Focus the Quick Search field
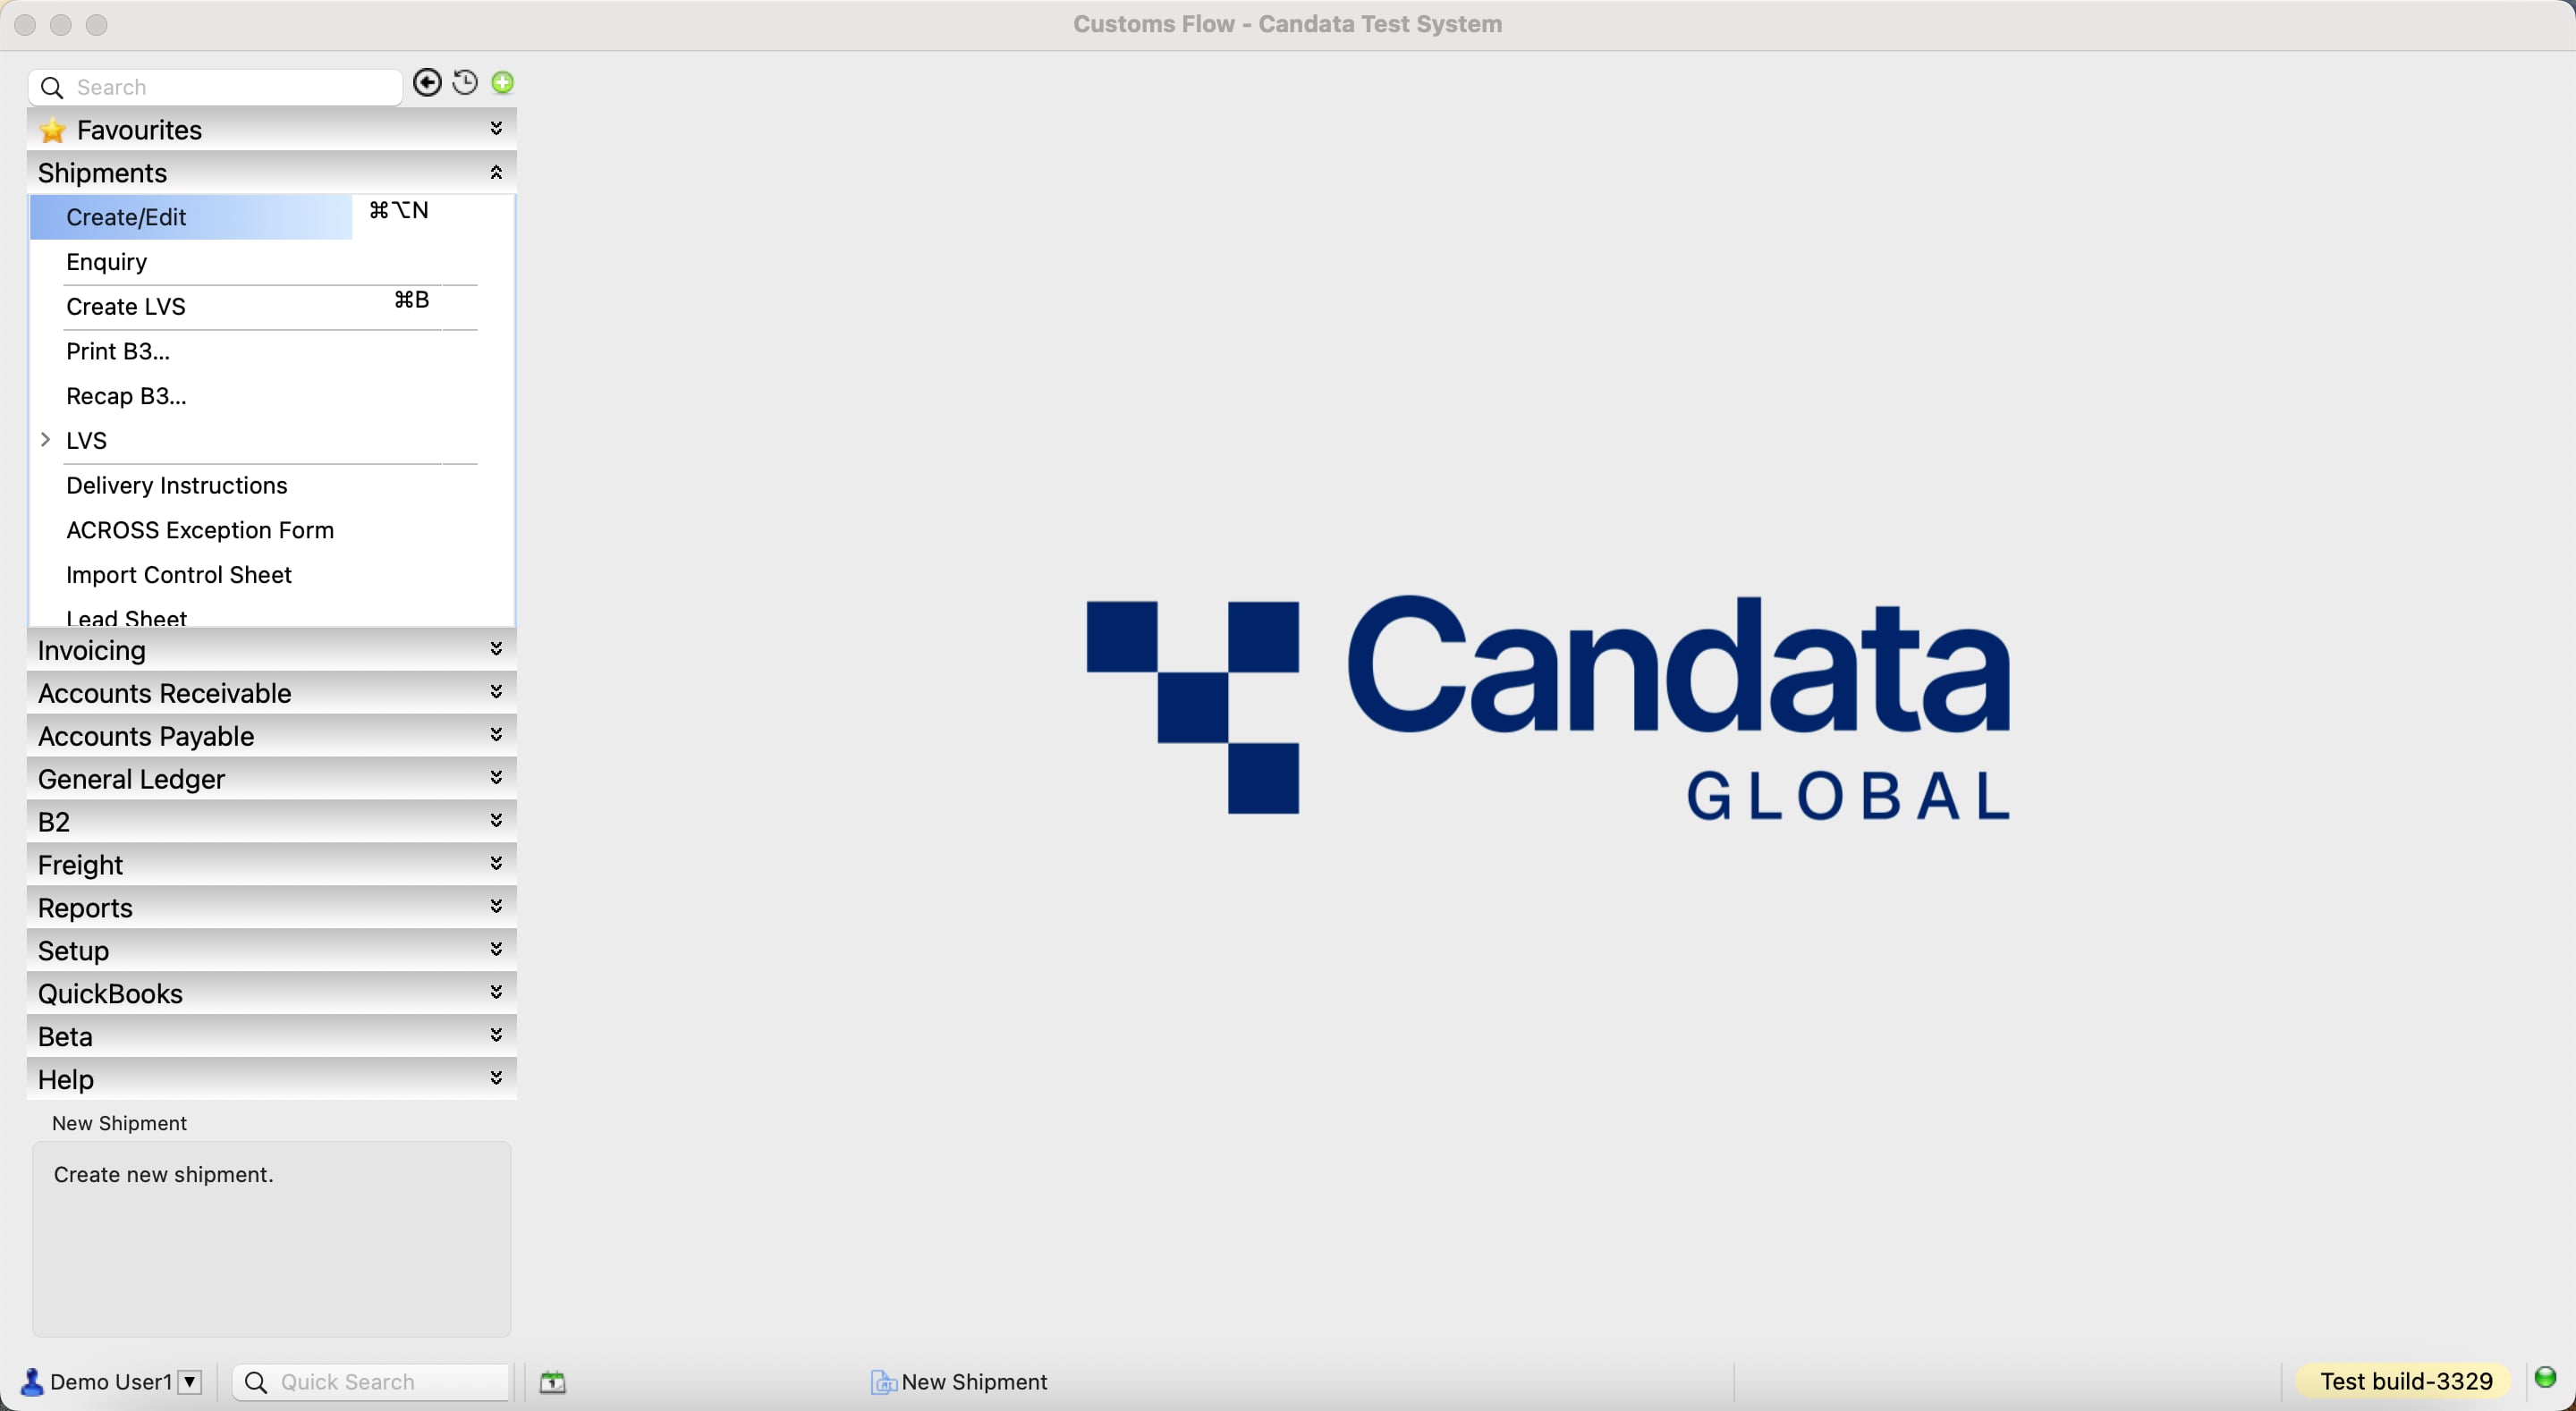This screenshot has height=1411, width=2576. click(x=371, y=1383)
